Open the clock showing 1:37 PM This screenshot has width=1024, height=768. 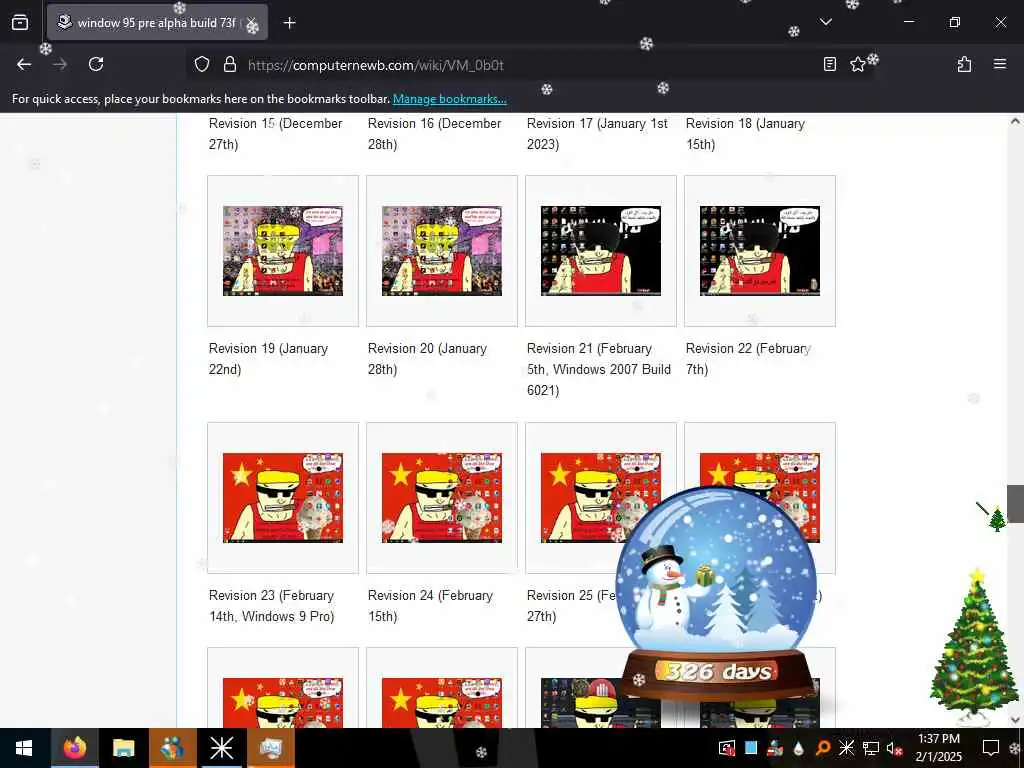coord(938,748)
